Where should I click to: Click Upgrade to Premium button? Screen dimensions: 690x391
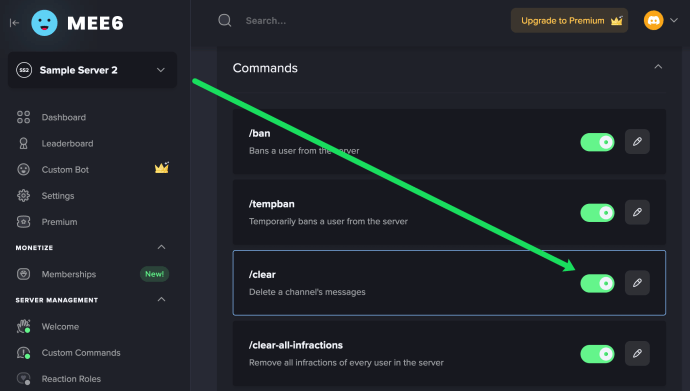point(569,20)
